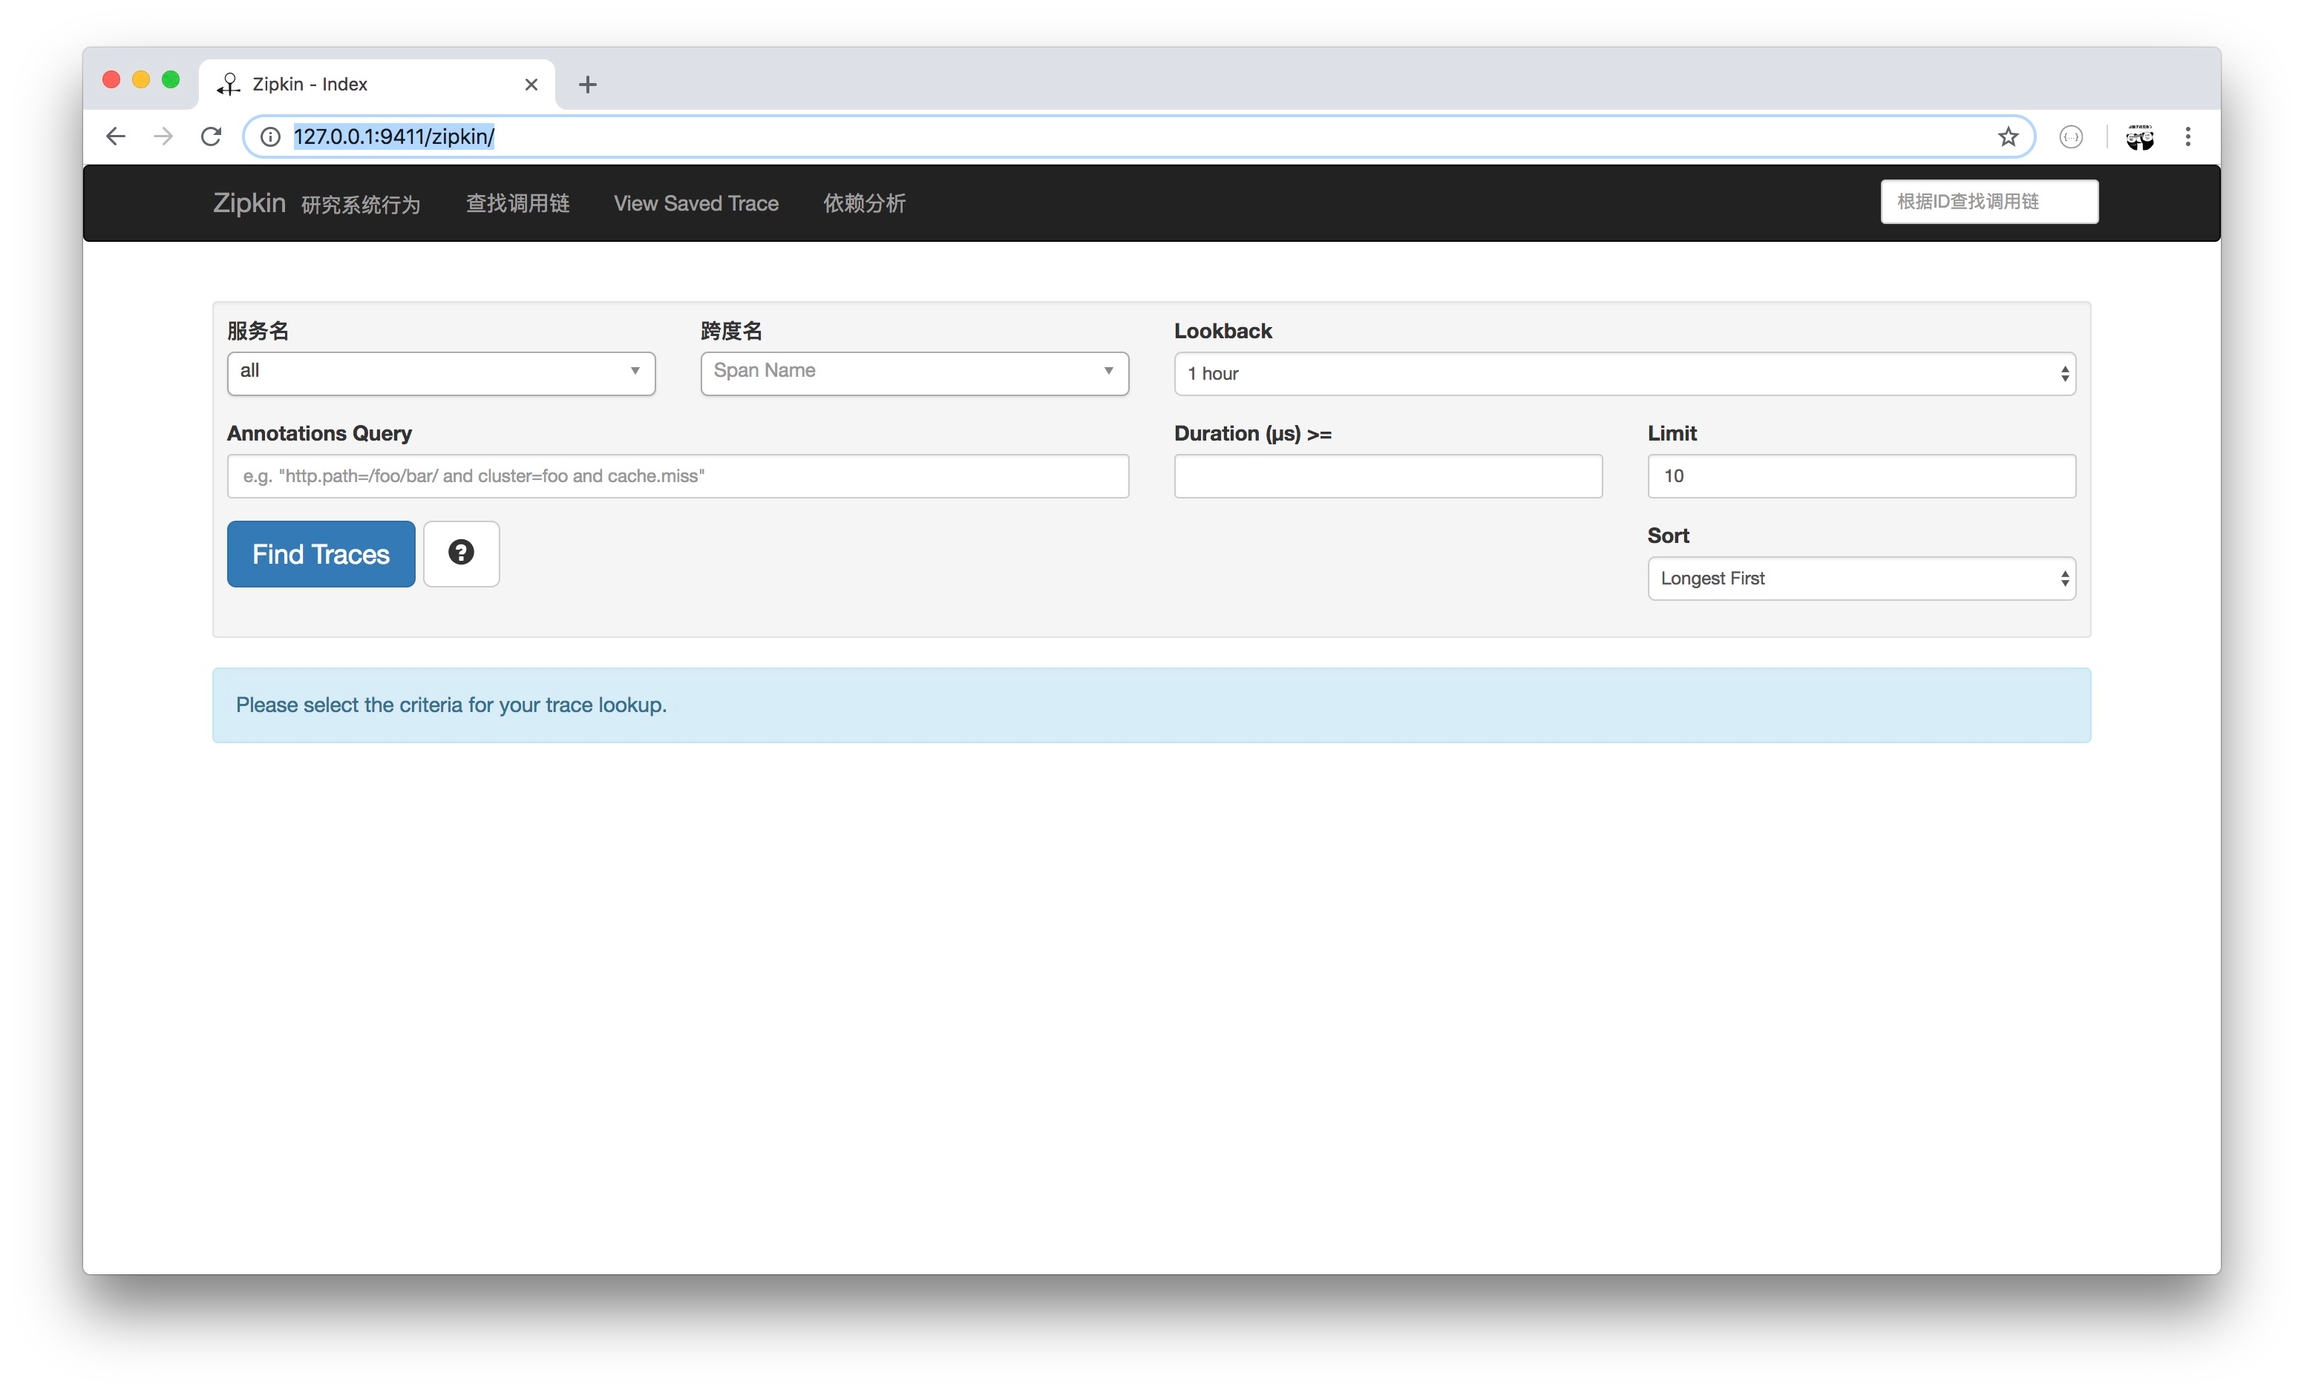Click the browser forward arrow
The height and width of the screenshot is (1393, 2304).
click(x=163, y=136)
